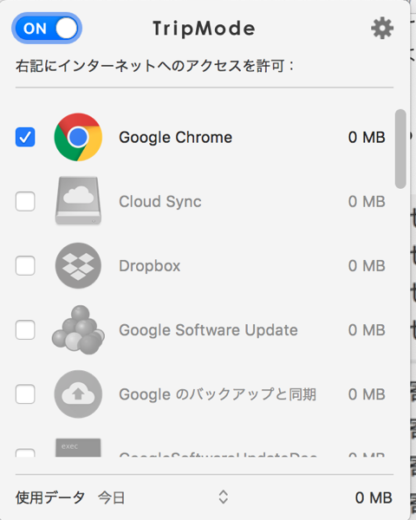This screenshot has height=520, width=416.
Task: Click the Google Chrome app icon
Action: (x=78, y=137)
